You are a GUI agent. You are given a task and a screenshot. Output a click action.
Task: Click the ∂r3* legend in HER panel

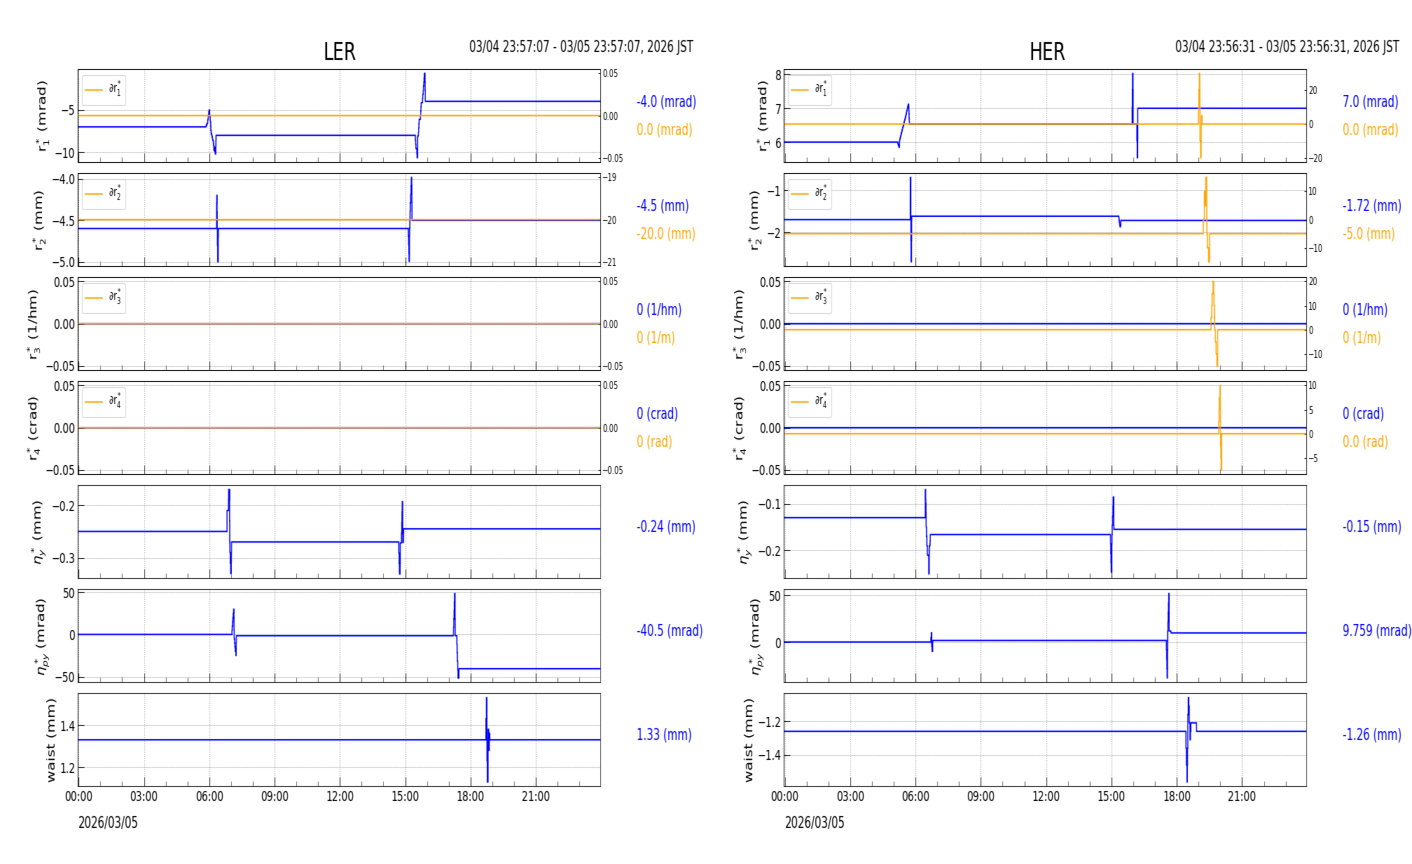(x=810, y=298)
